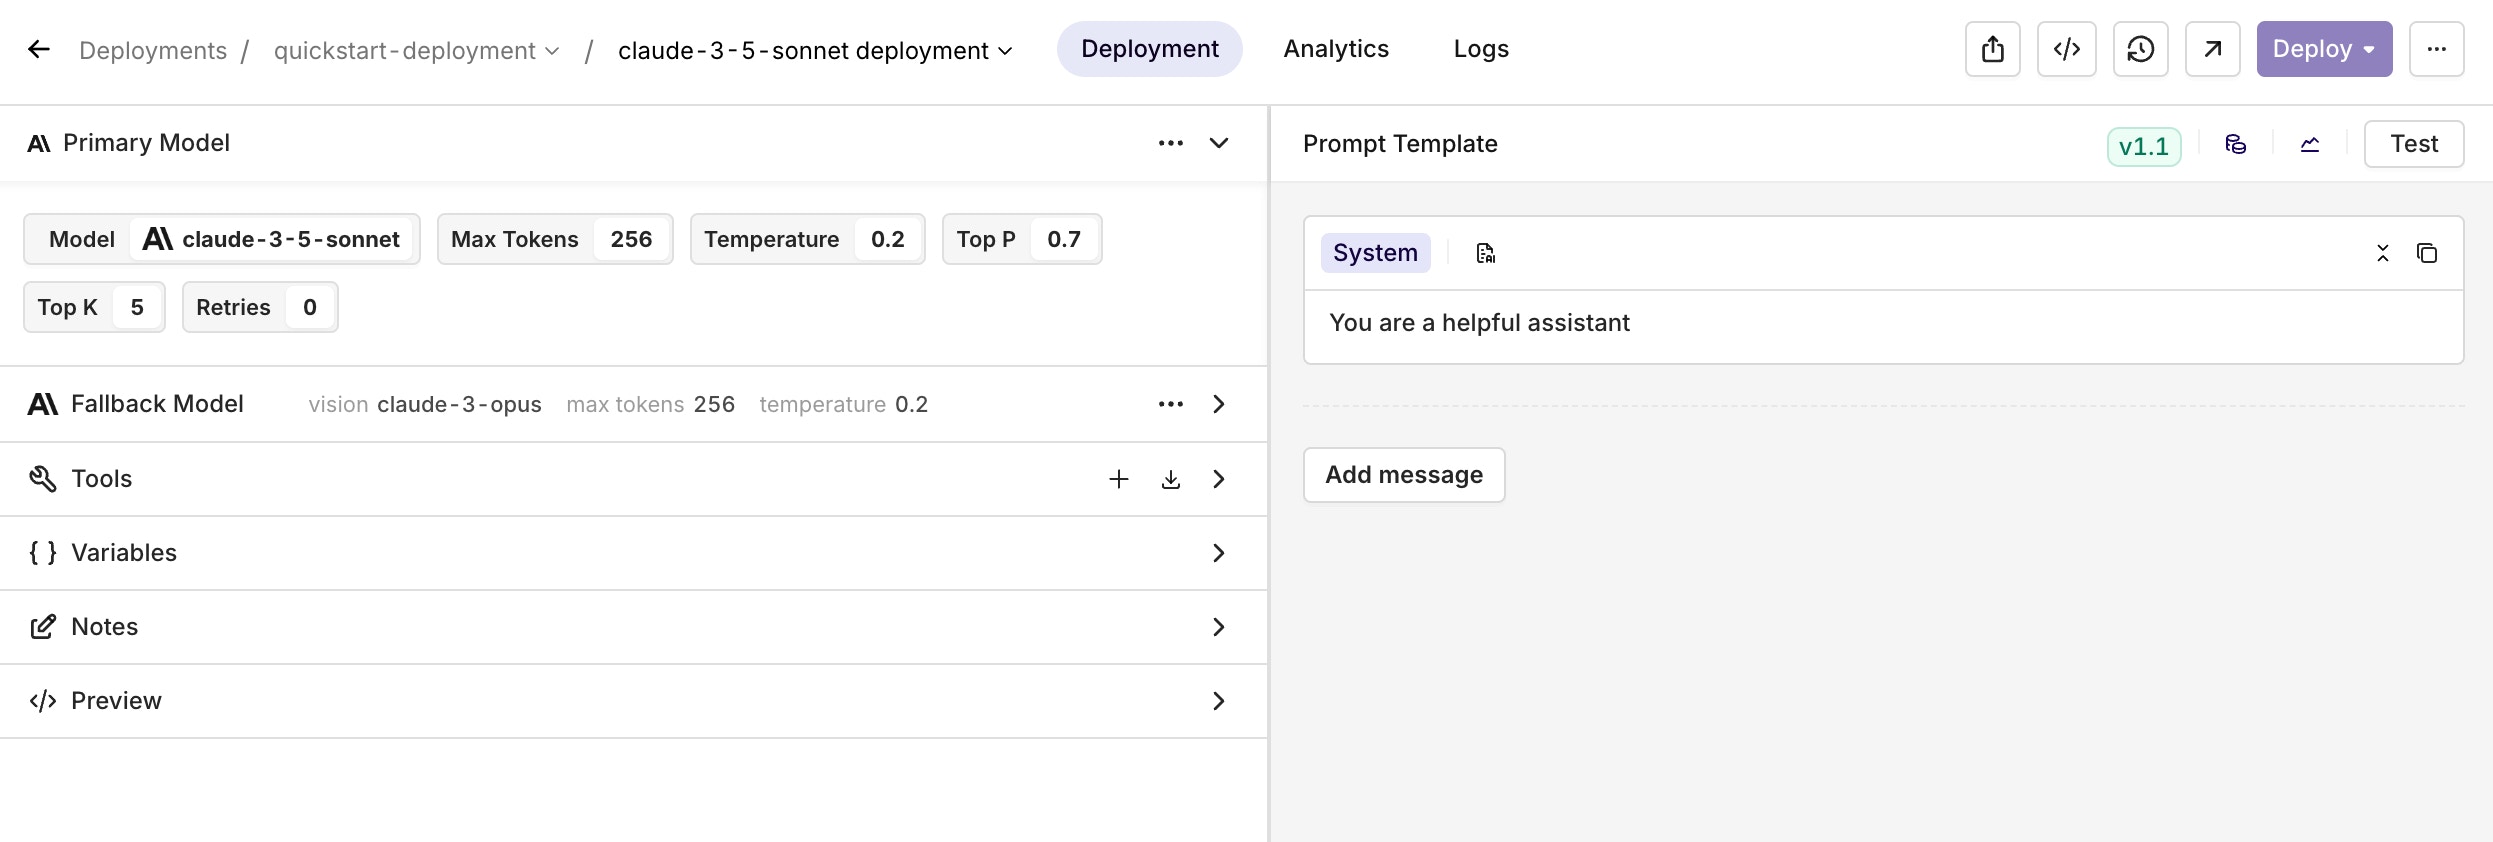
Task: Switch to the Logs tab
Action: click(1480, 49)
